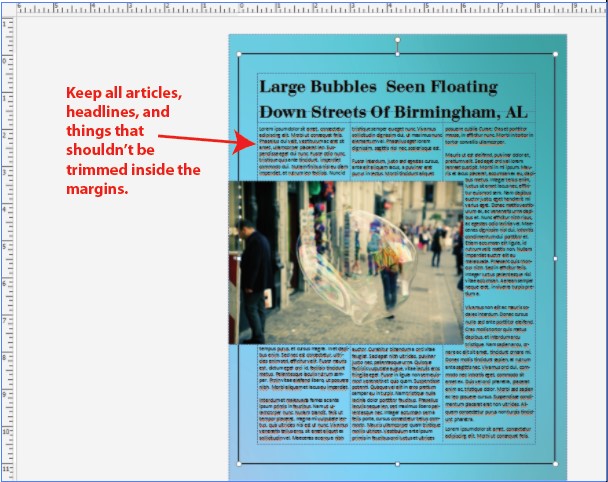Select the bottom-center sizing handle
The height and width of the screenshot is (482, 608).
point(397,464)
